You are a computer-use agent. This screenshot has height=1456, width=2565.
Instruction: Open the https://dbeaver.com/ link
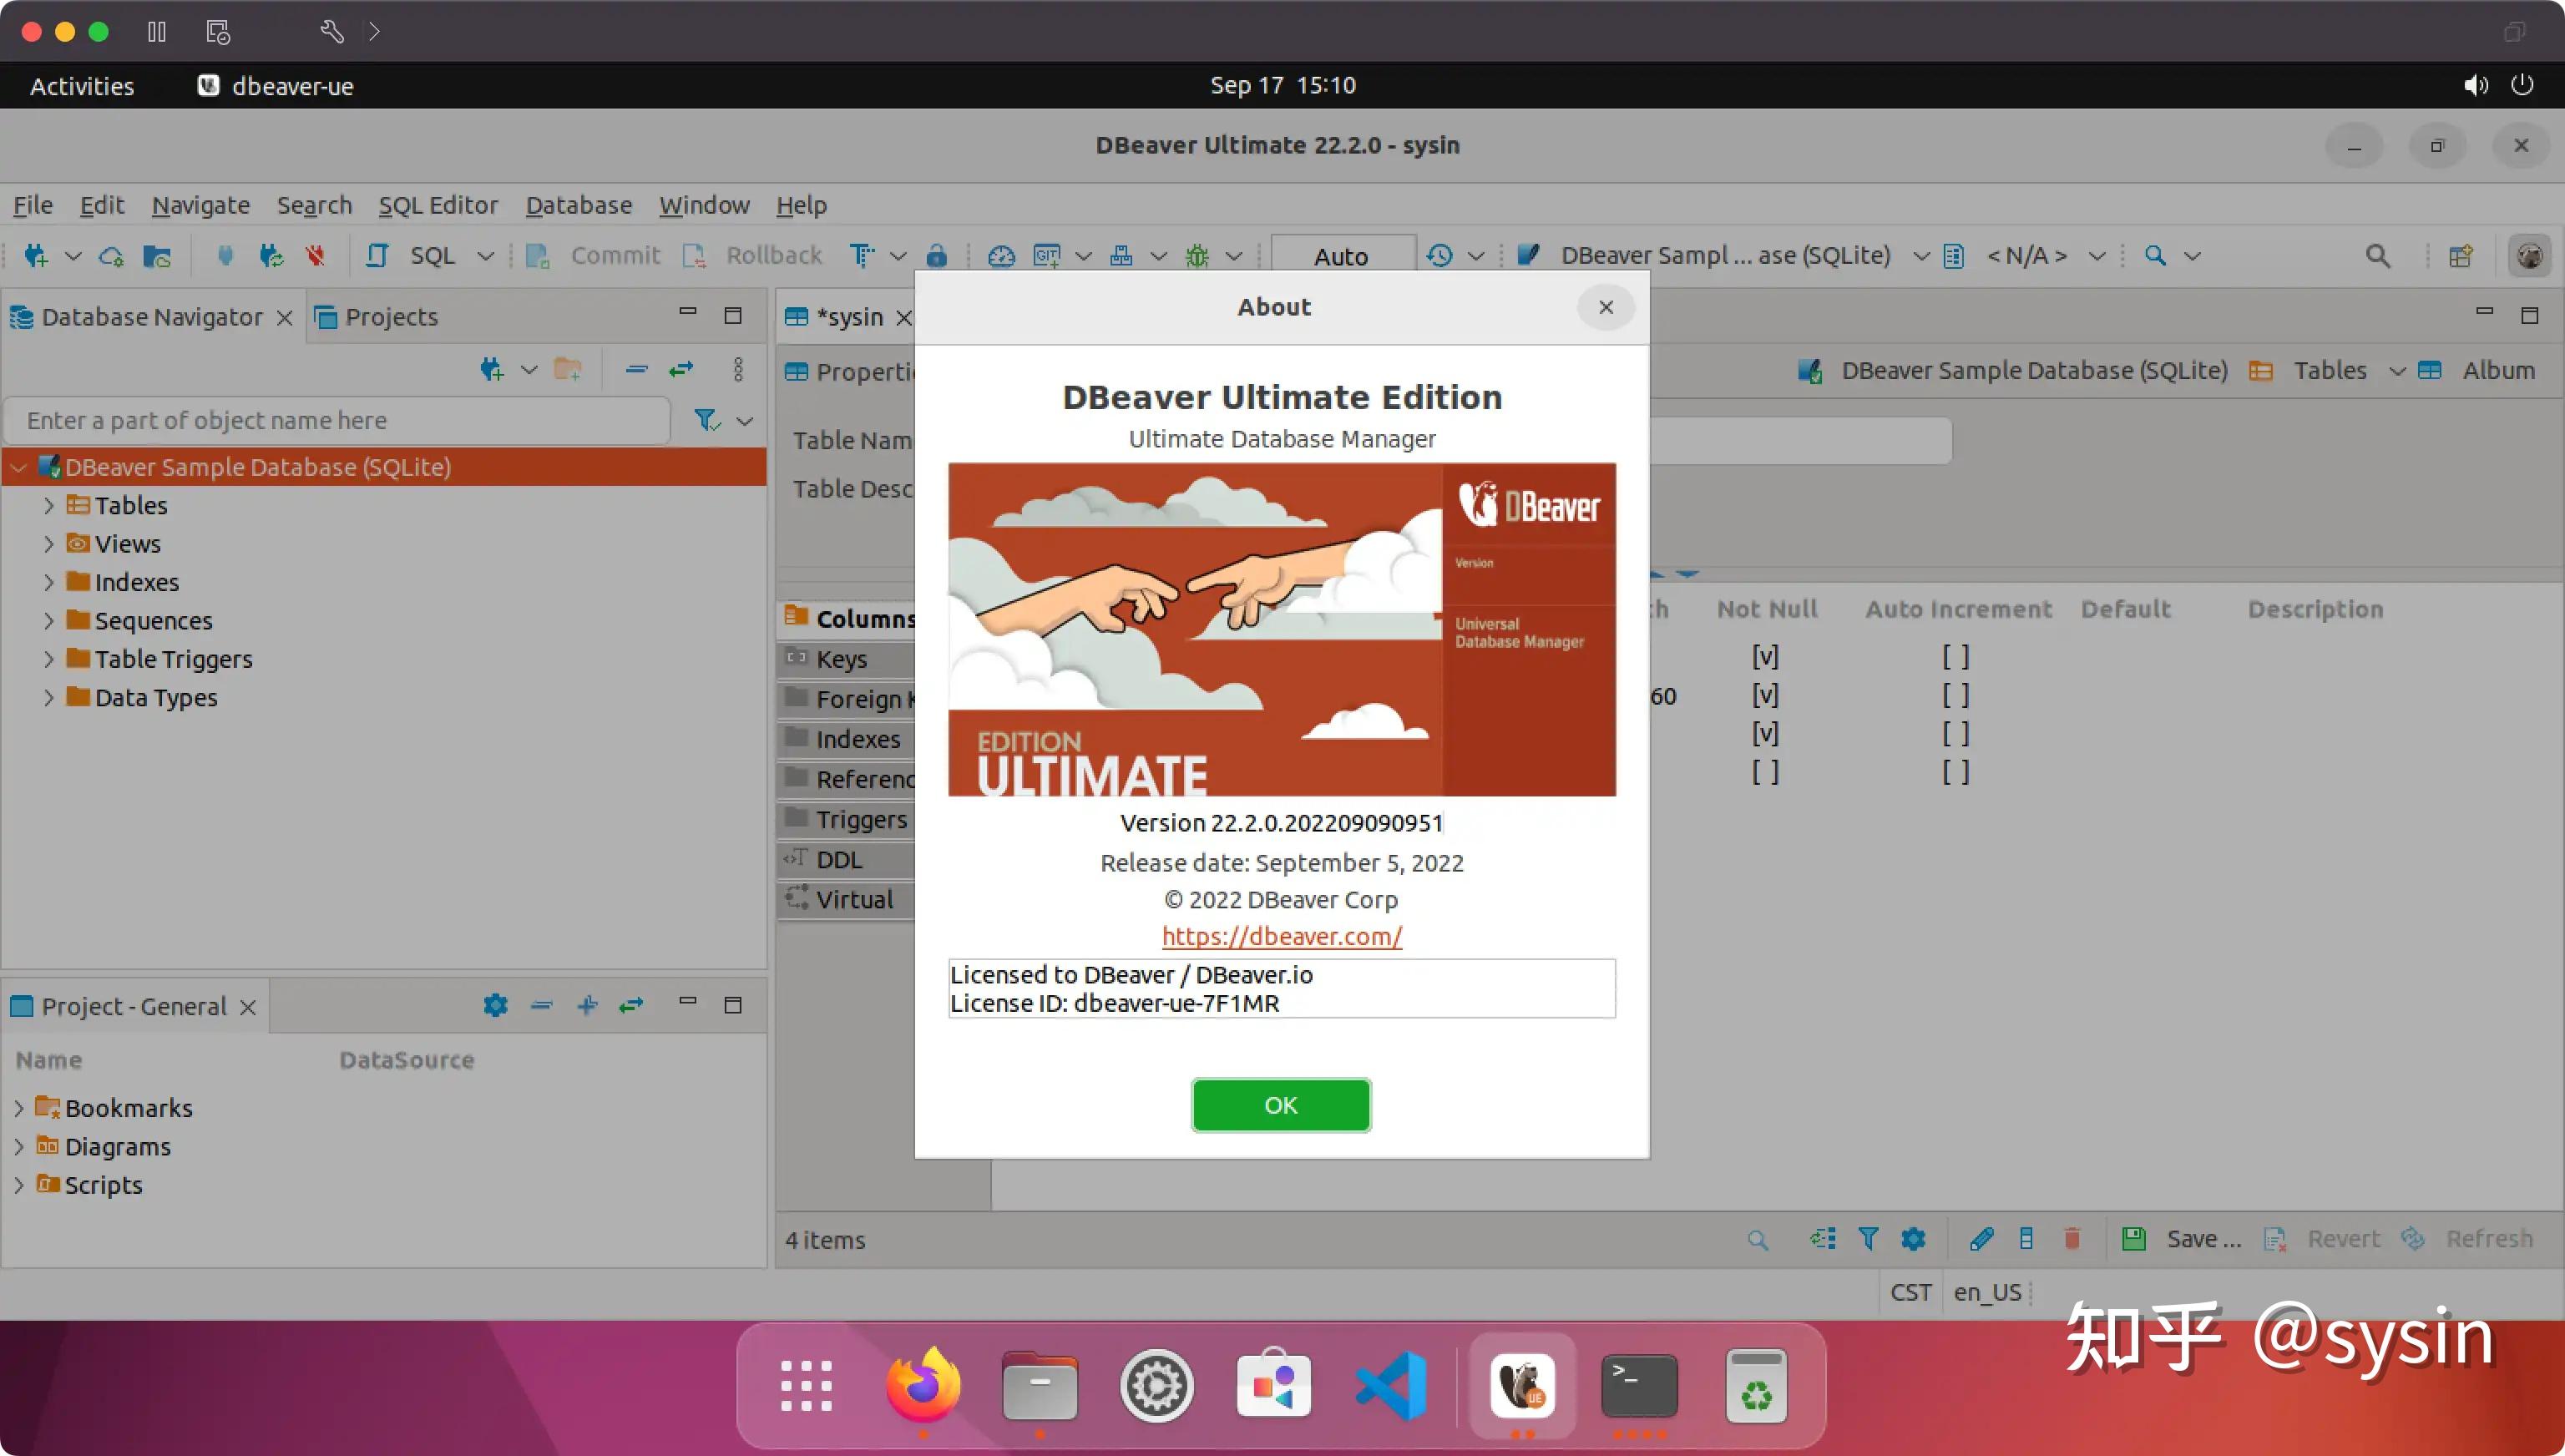coord(1281,937)
